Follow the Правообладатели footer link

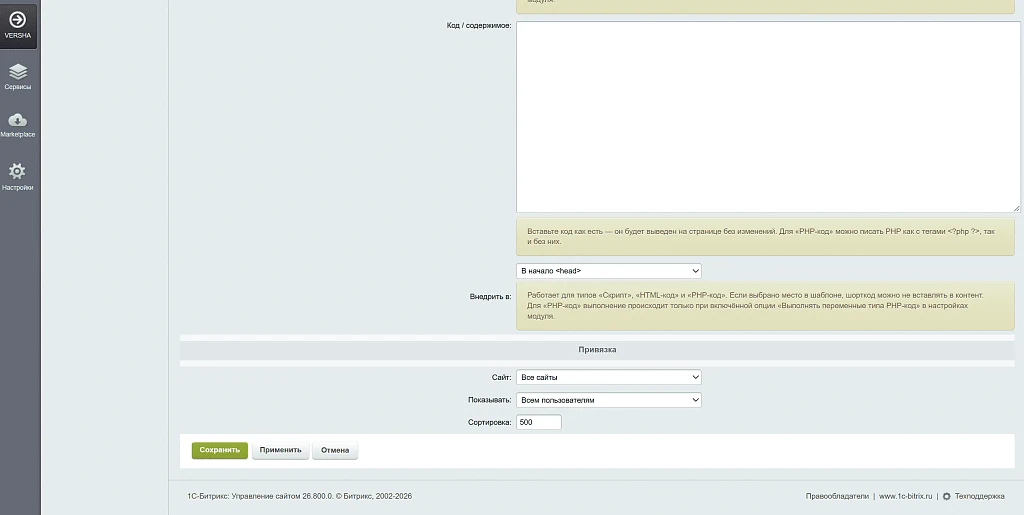pyautogui.click(x=837, y=496)
